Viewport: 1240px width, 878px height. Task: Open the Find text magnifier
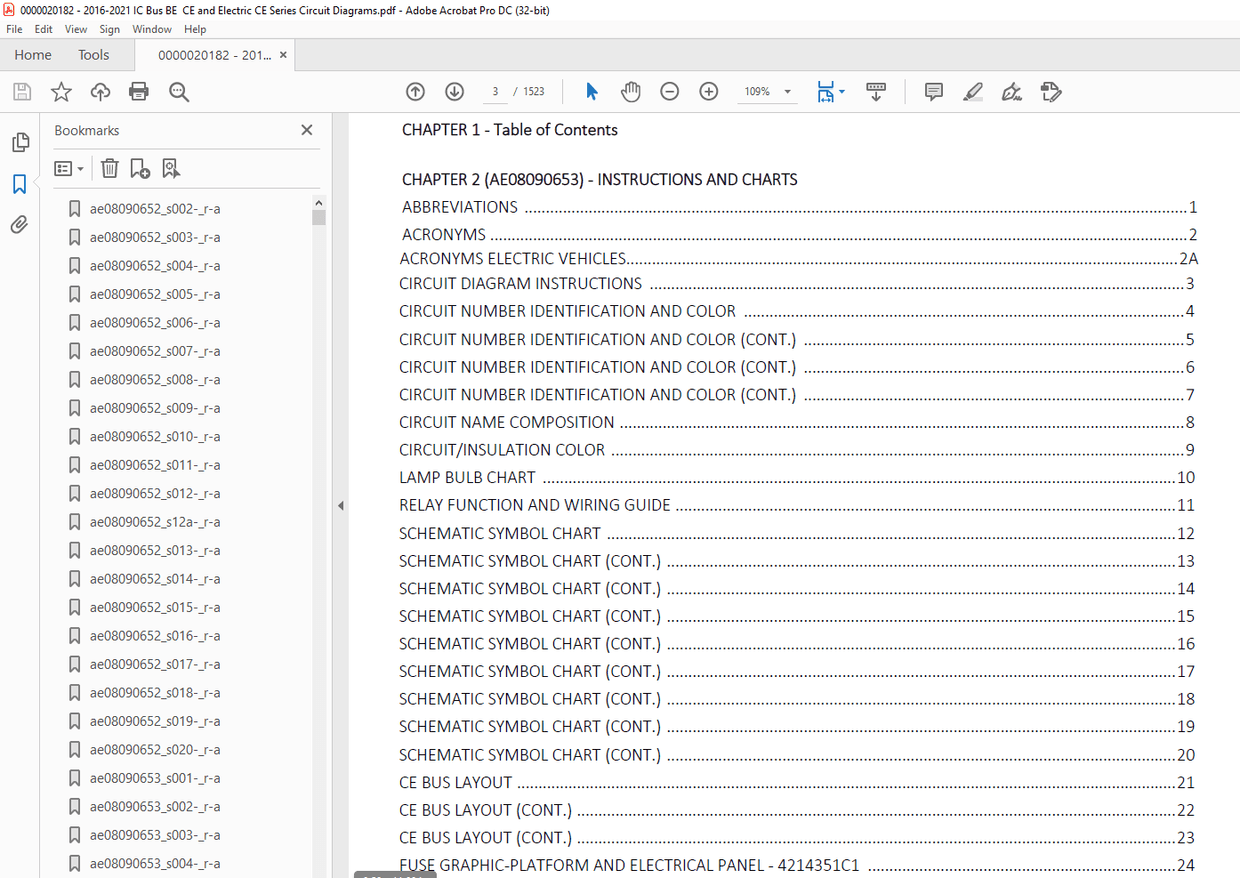coord(179,92)
